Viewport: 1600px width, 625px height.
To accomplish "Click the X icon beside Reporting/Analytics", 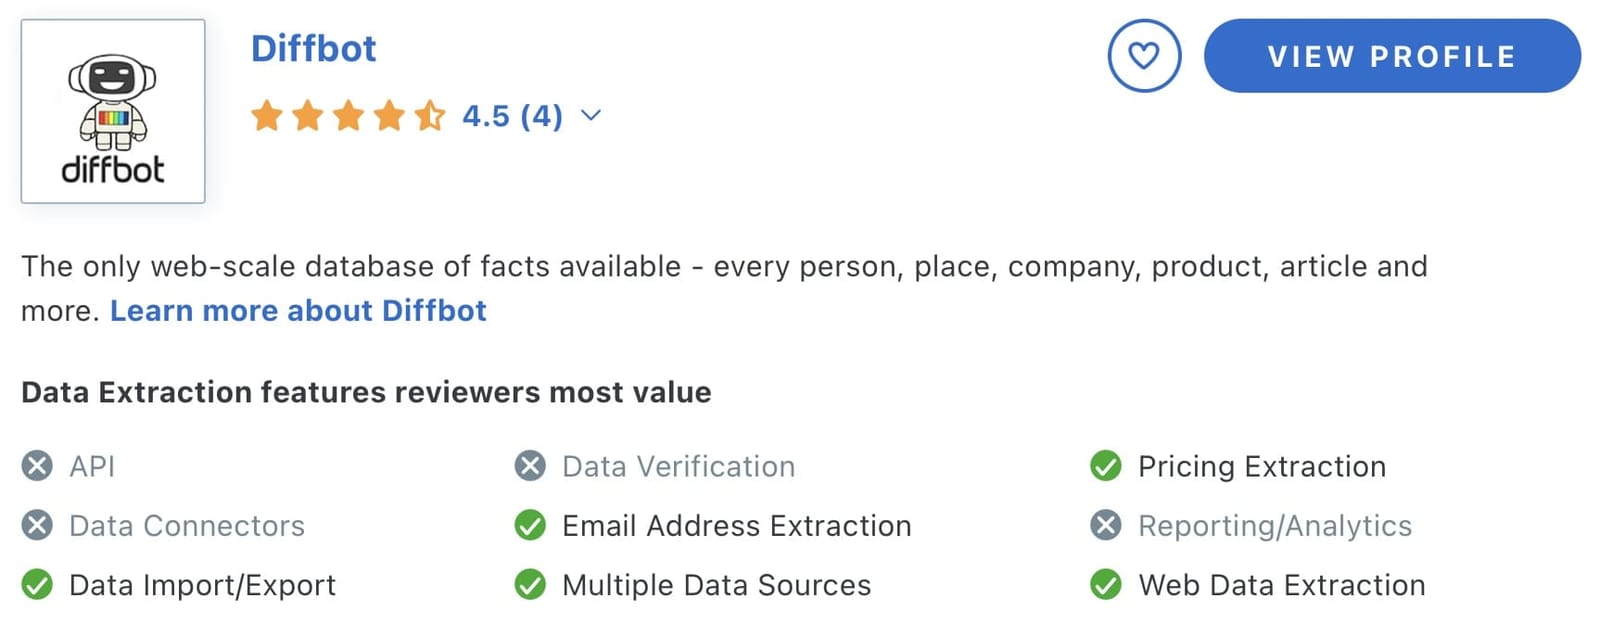I will tap(1105, 525).
